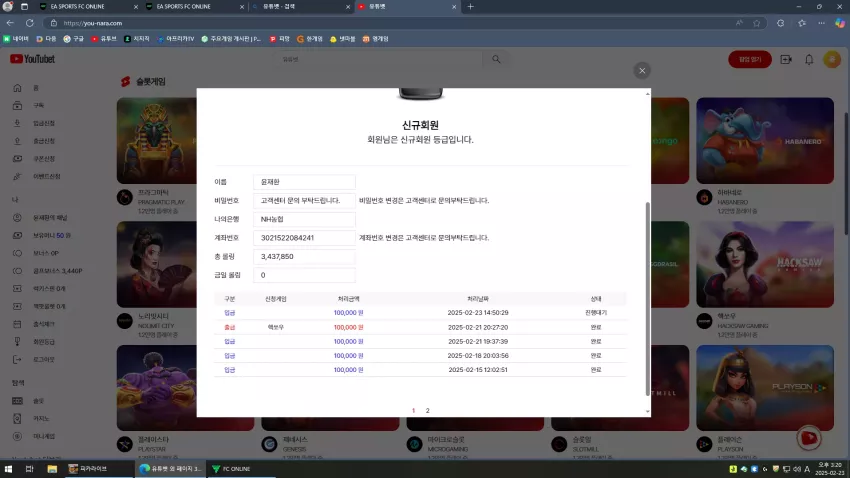Viewport: 850px width, 478px height.
Task: Open the notifications bell
Action: (809, 60)
